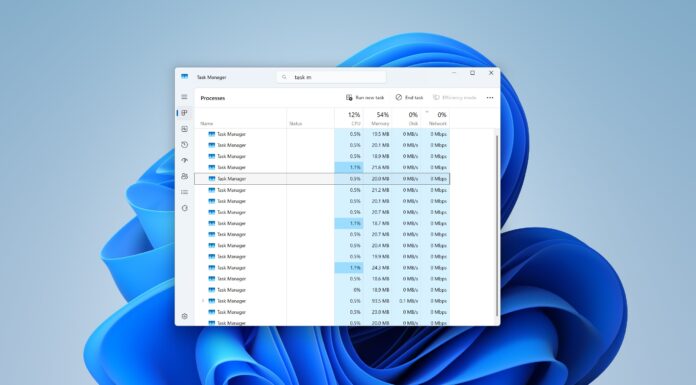Minimize the Task Manager window
Viewport: 696px width, 385px height.
pos(455,72)
